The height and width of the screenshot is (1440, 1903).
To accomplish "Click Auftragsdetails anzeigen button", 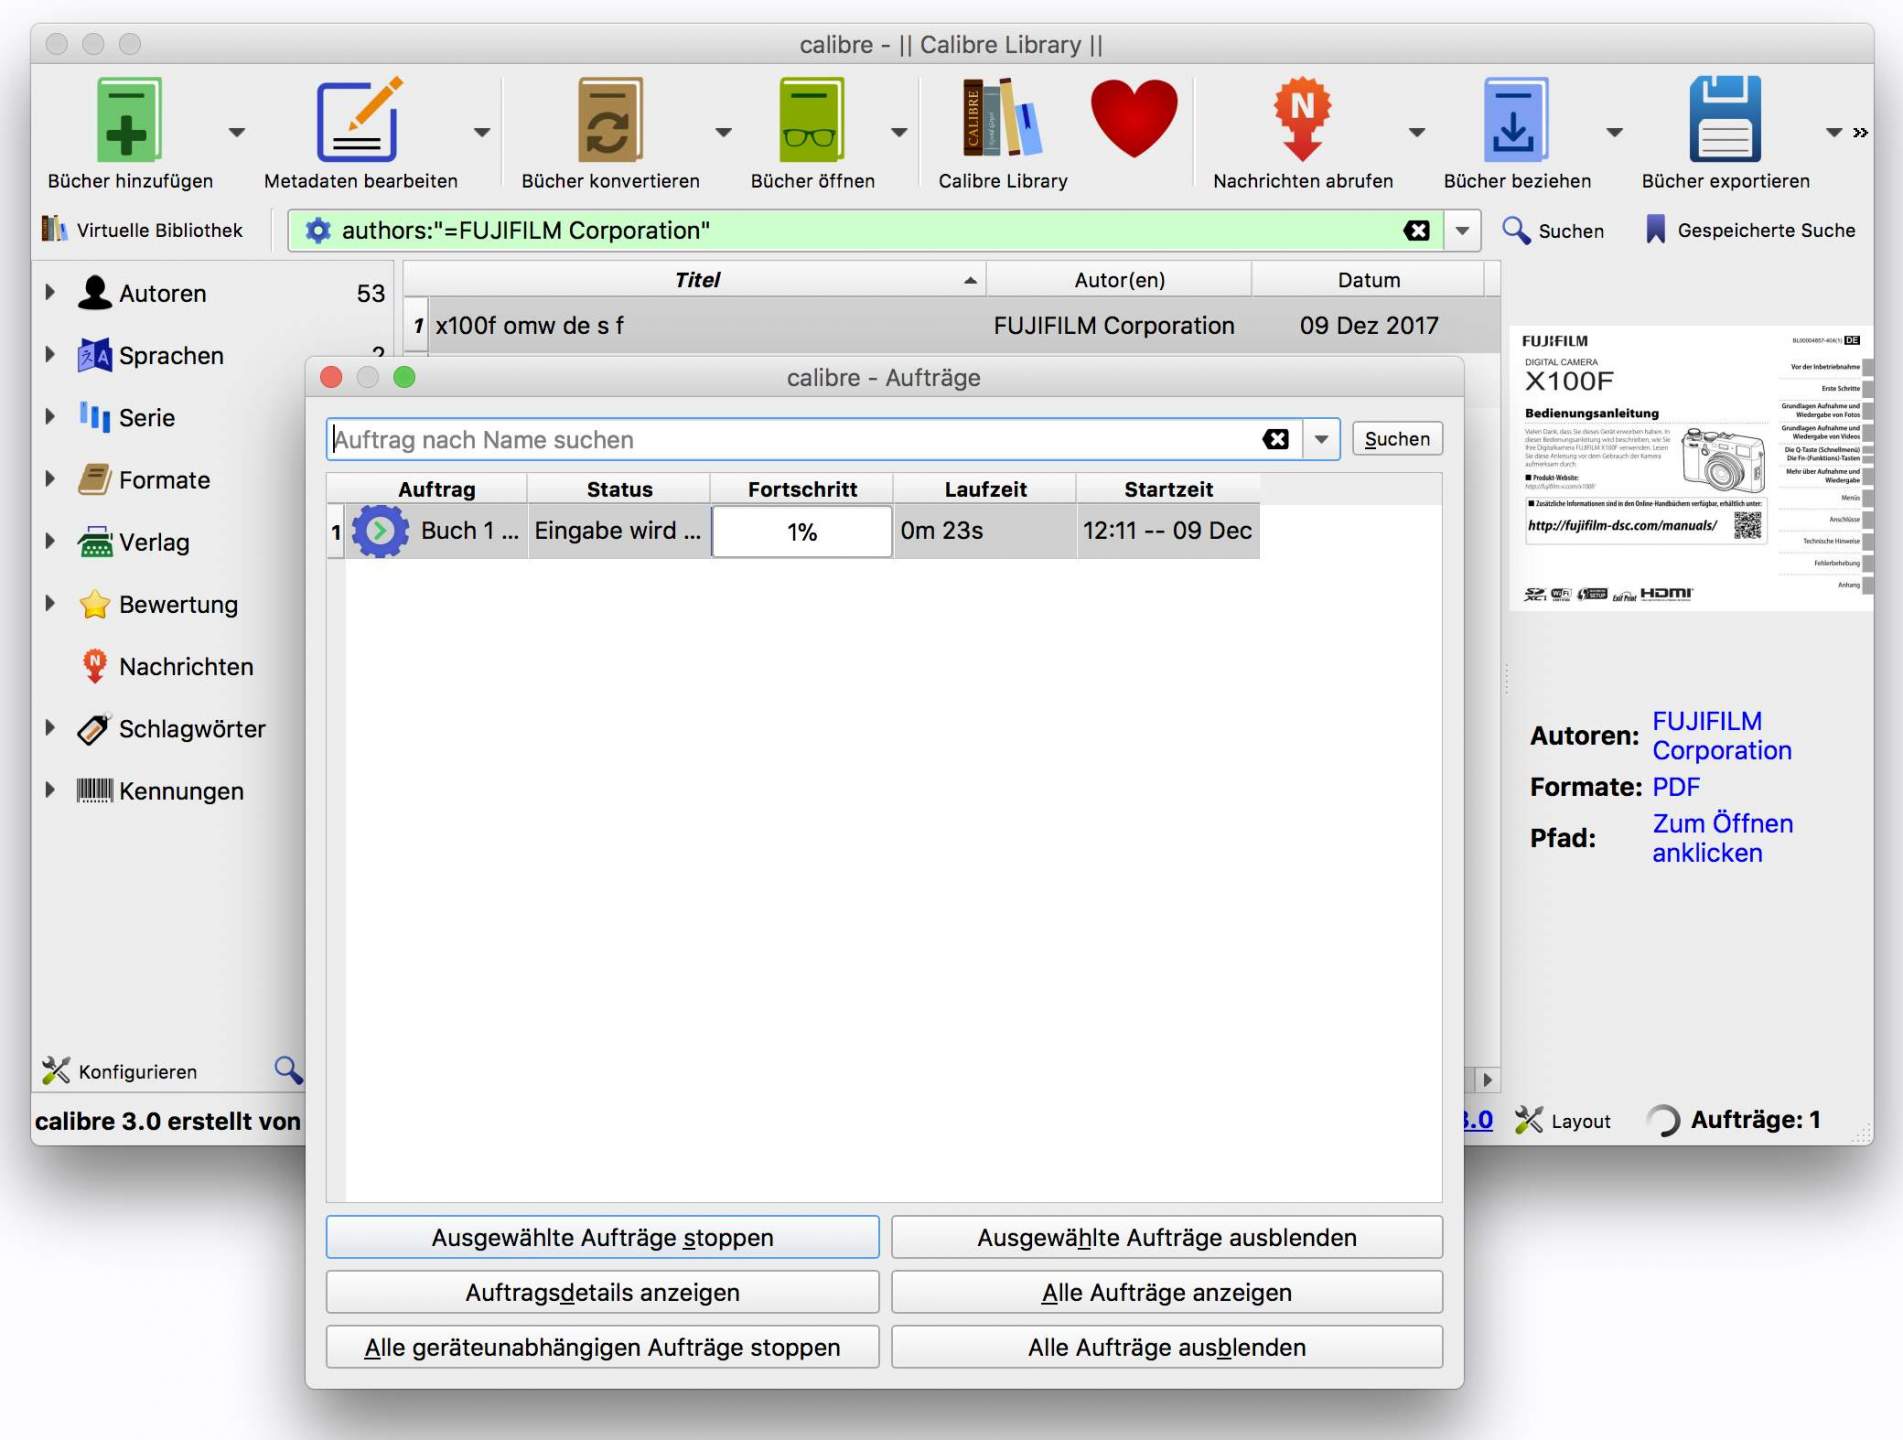I will tap(602, 1292).
